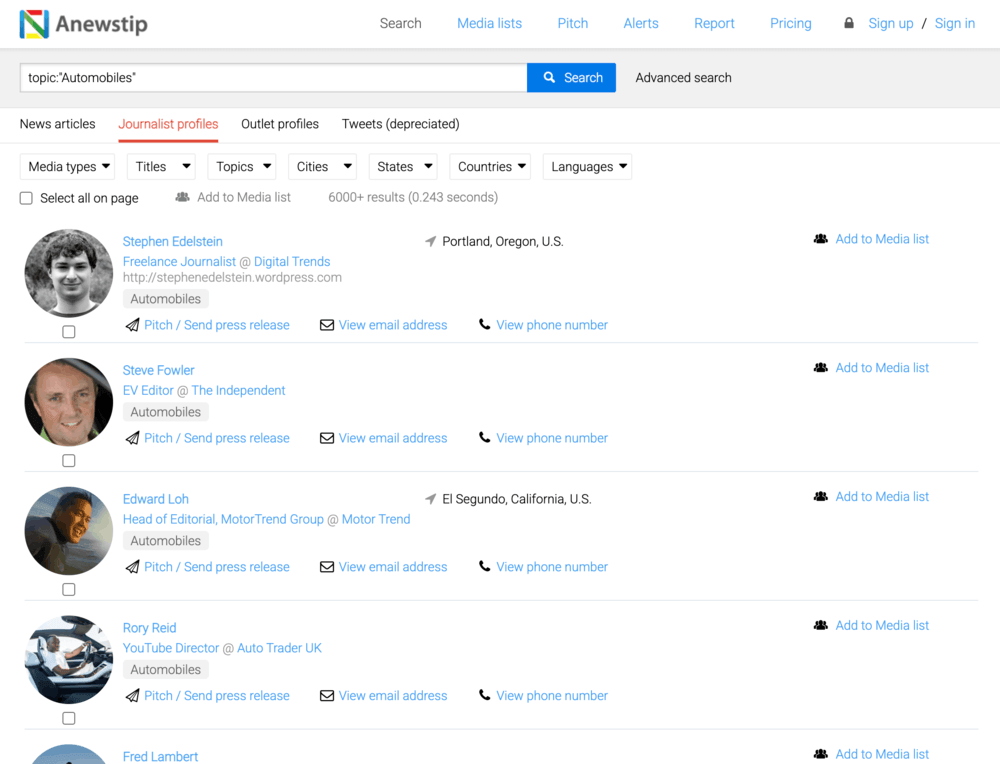Open the Topics filter dropdown
The height and width of the screenshot is (764, 1000).
[241, 167]
